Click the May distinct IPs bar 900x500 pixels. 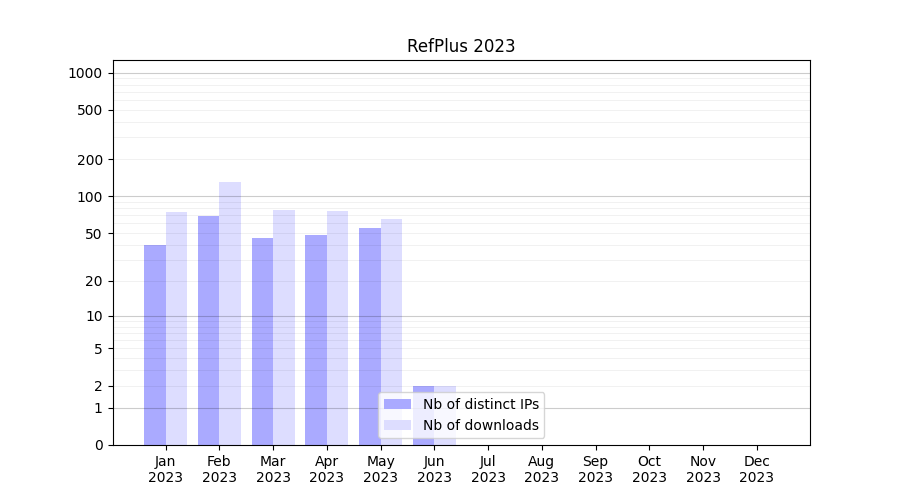coord(370,336)
